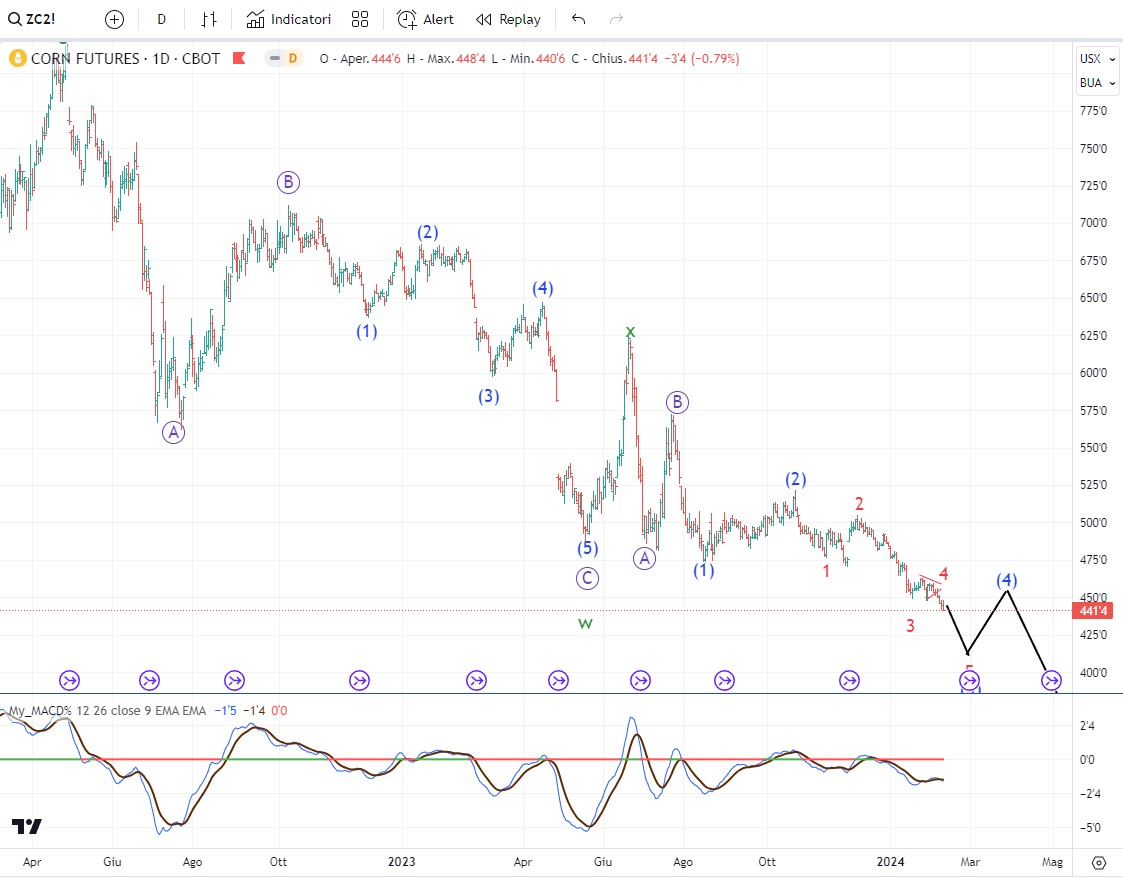
Task: Click the MACD −5'0 axis label
Action: pyautogui.click(x=1089, y=827)
